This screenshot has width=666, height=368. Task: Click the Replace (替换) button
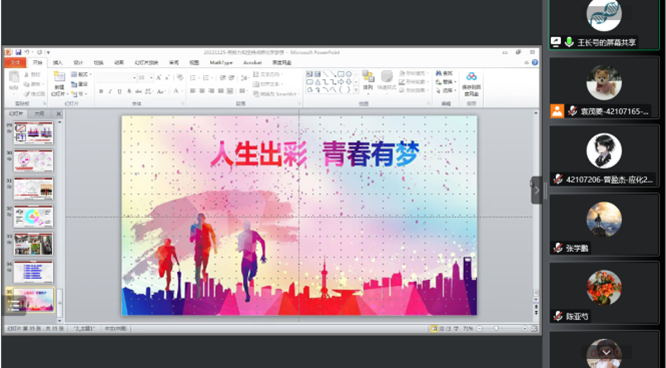(x=446, y=82)
